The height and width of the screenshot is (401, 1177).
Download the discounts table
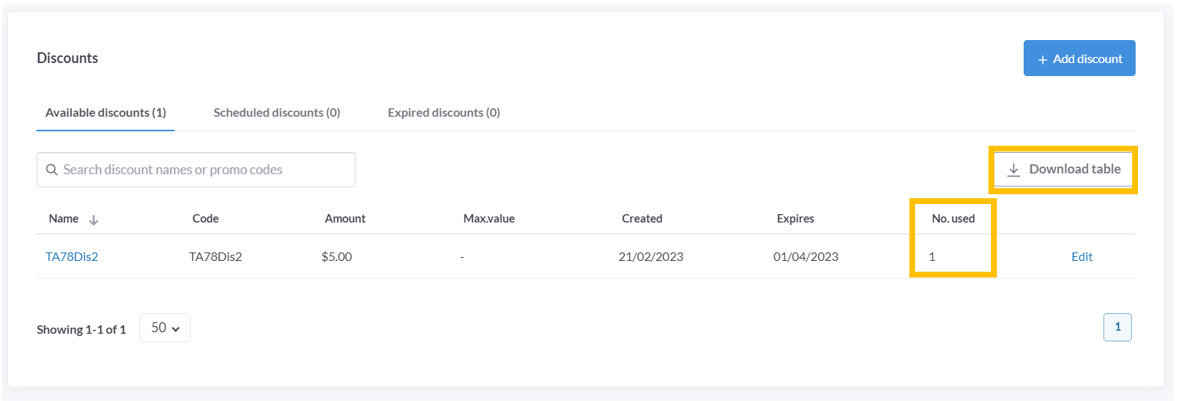1064,170
